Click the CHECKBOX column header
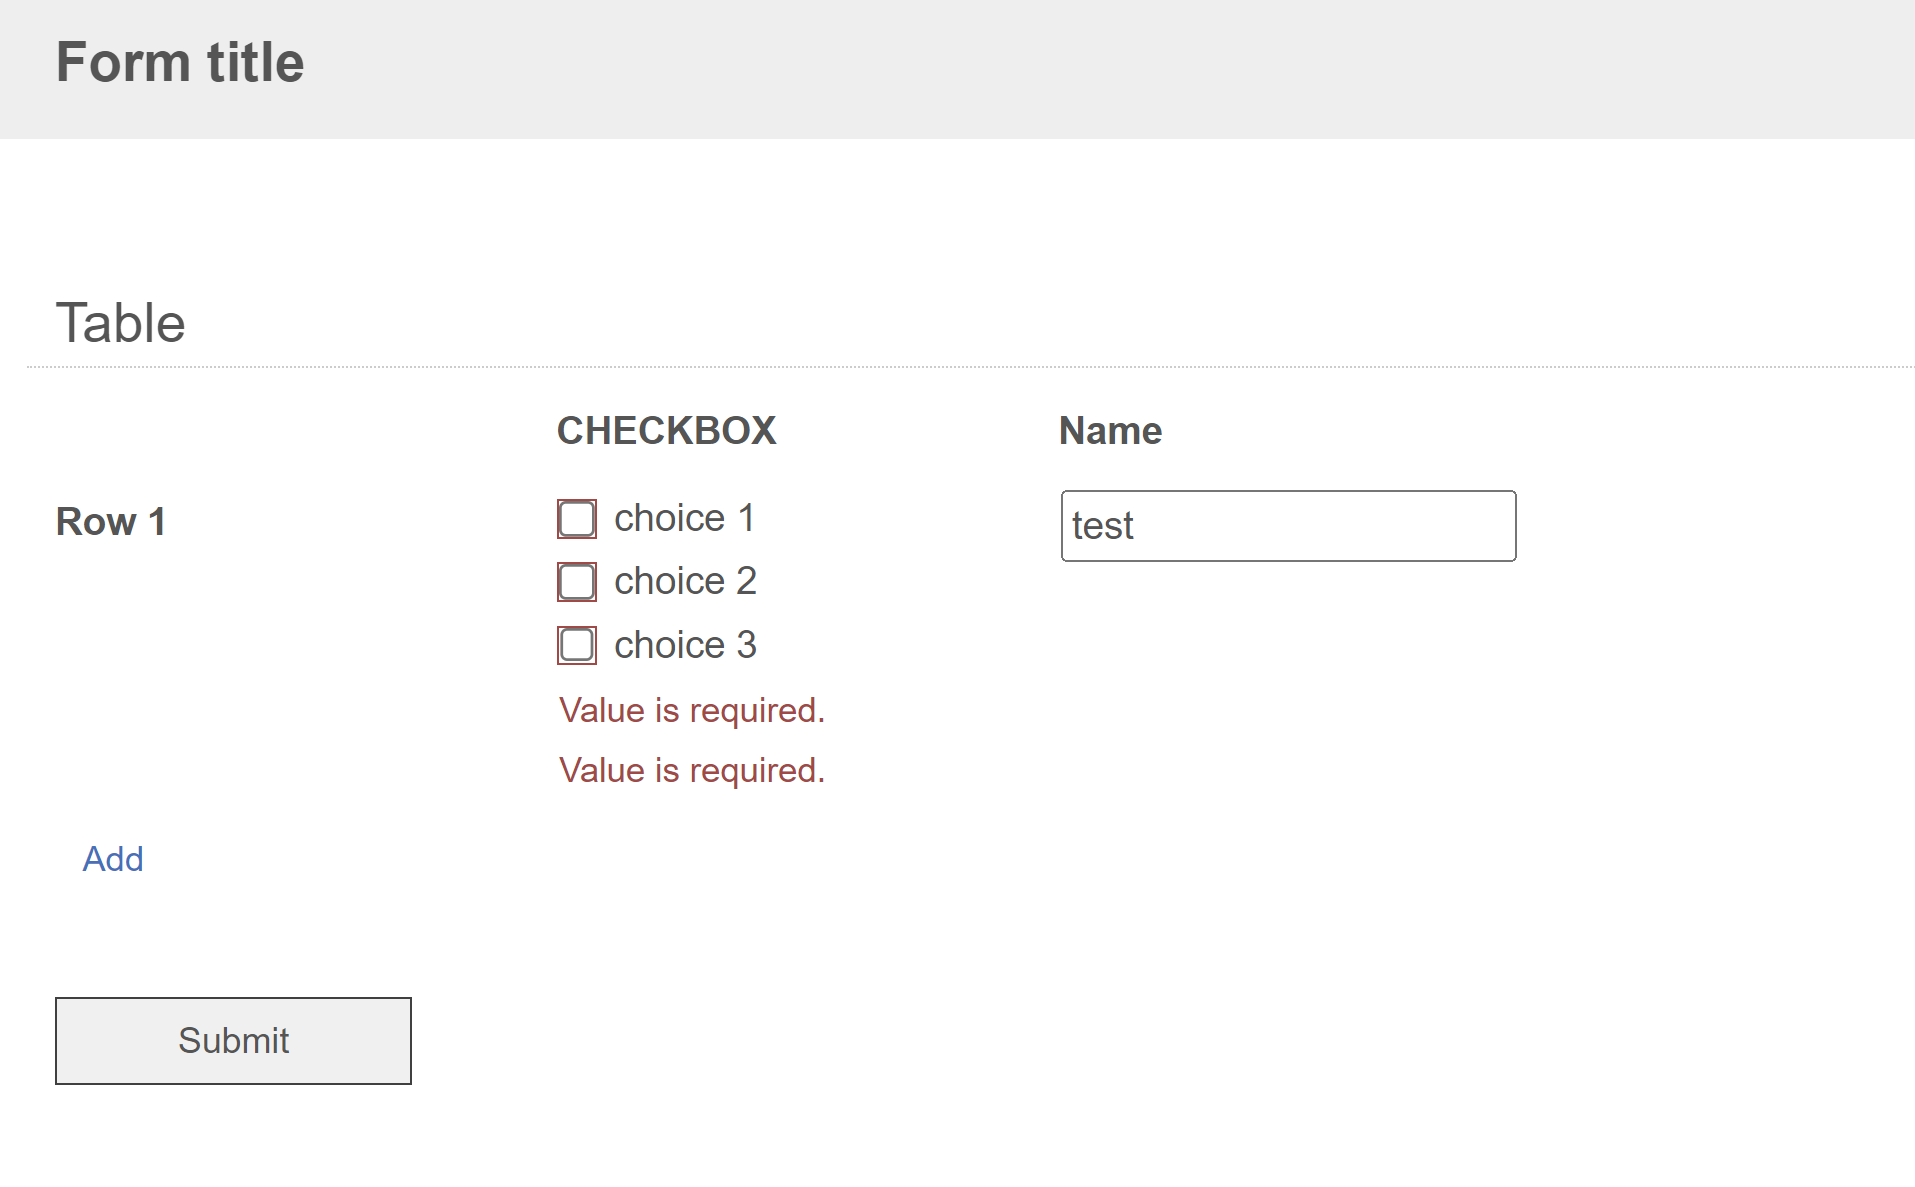The height and width of the screenshot is (1187, 1915). point(666,431)
